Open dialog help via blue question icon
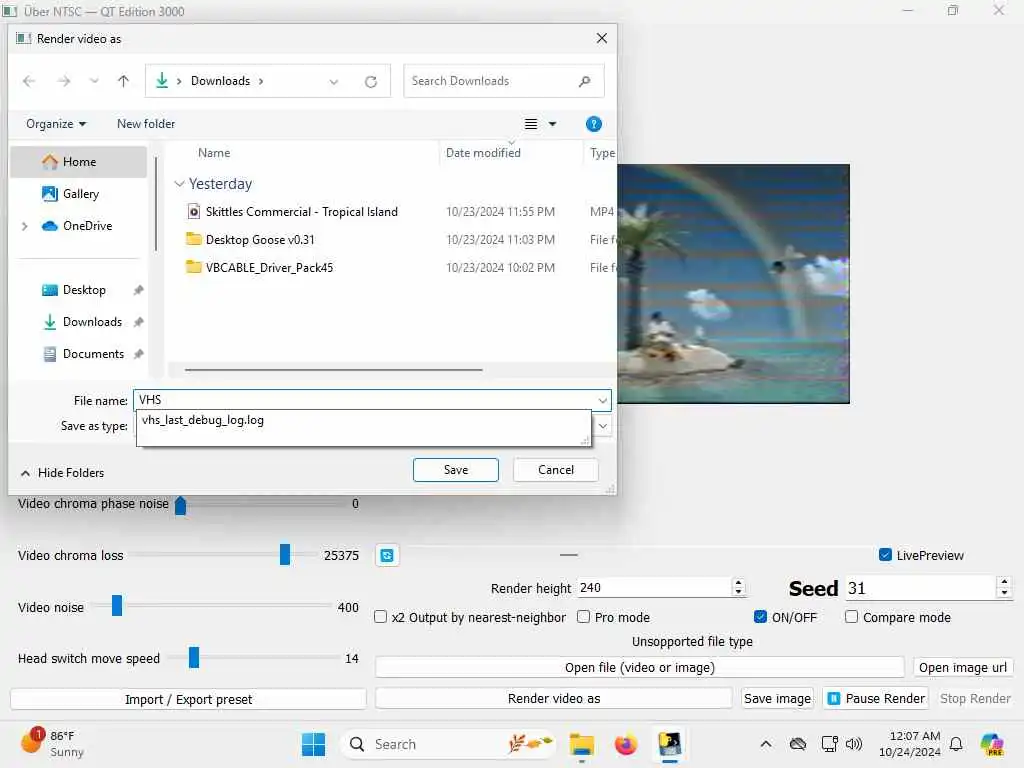Screen dimensions: 1024x768 pyautogui.click(x=594, y=124)
